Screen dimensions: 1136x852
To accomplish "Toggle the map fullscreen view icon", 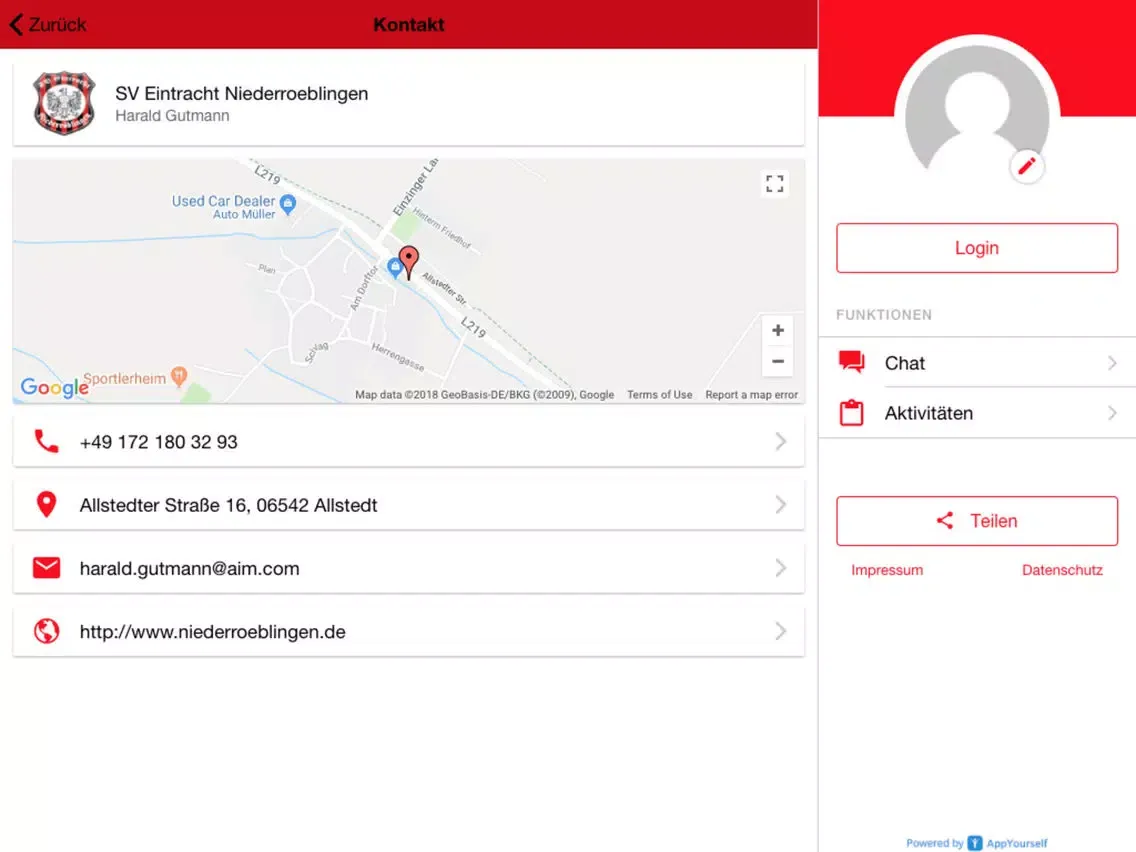I will coord(774,183).
